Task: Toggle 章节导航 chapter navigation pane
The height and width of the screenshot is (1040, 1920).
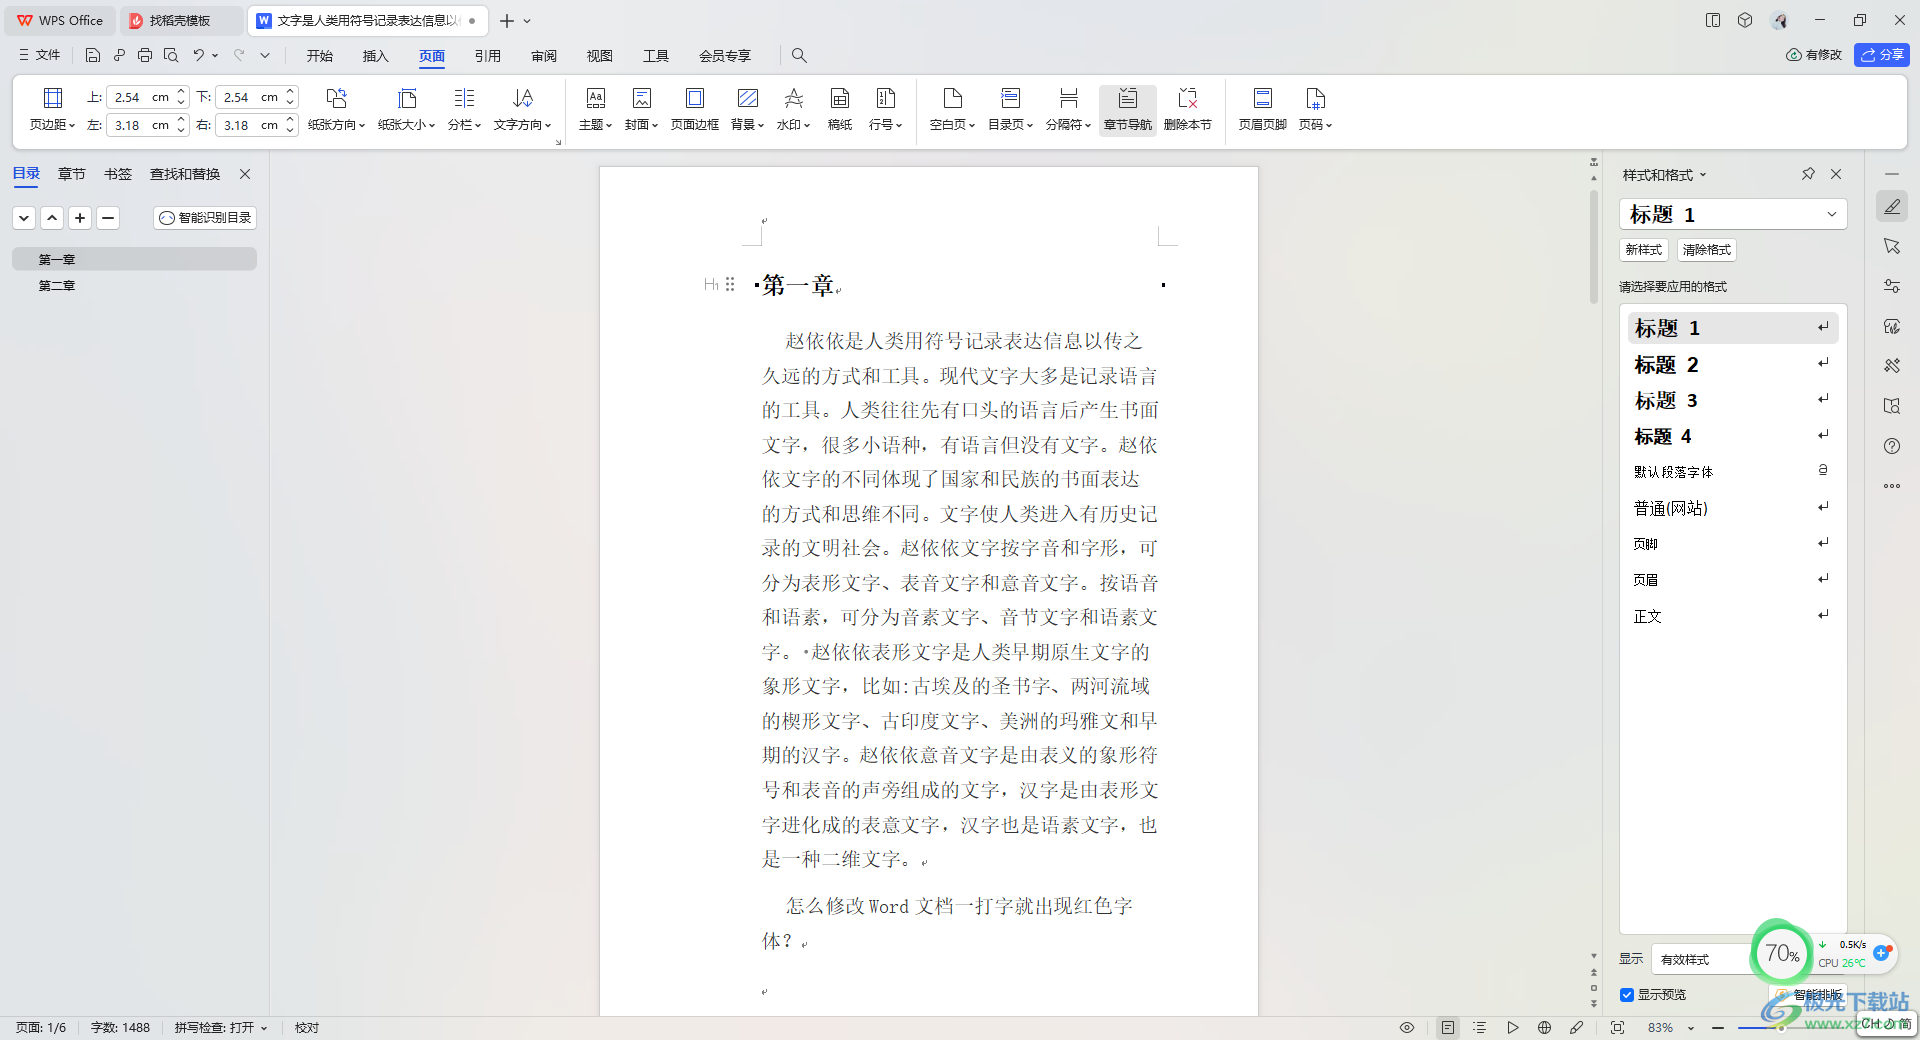Action: (1127, 109)
